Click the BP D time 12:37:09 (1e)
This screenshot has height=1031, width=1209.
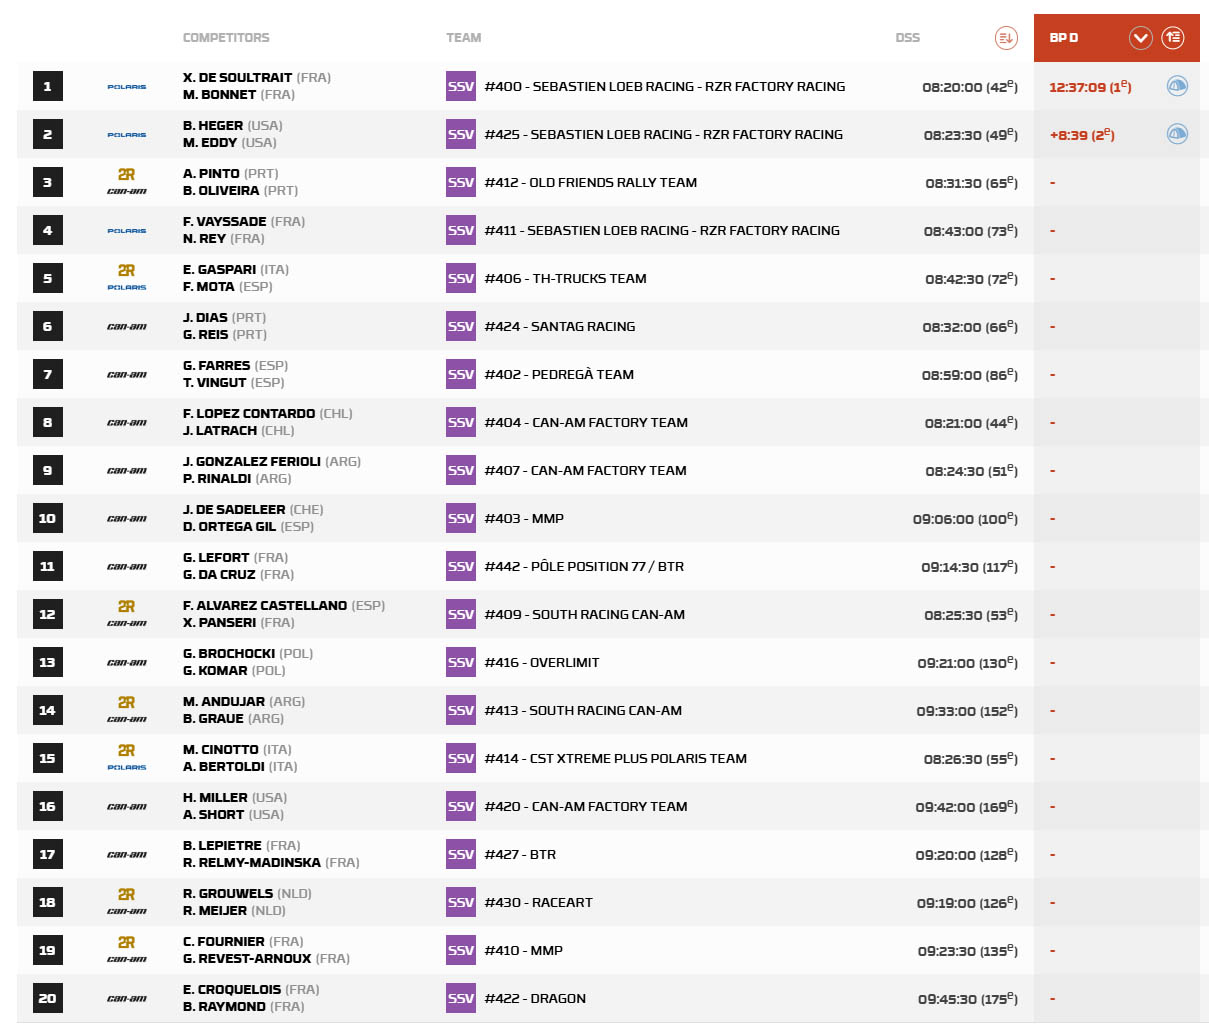(x=1090, y=87)
